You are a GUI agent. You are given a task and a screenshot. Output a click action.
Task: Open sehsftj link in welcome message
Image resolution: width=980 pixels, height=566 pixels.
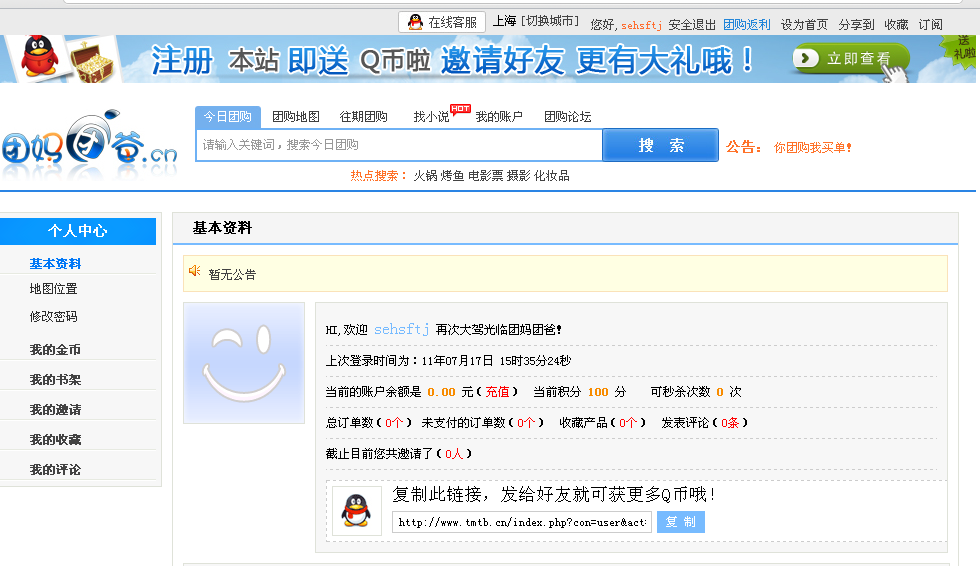tap(401, 329)
